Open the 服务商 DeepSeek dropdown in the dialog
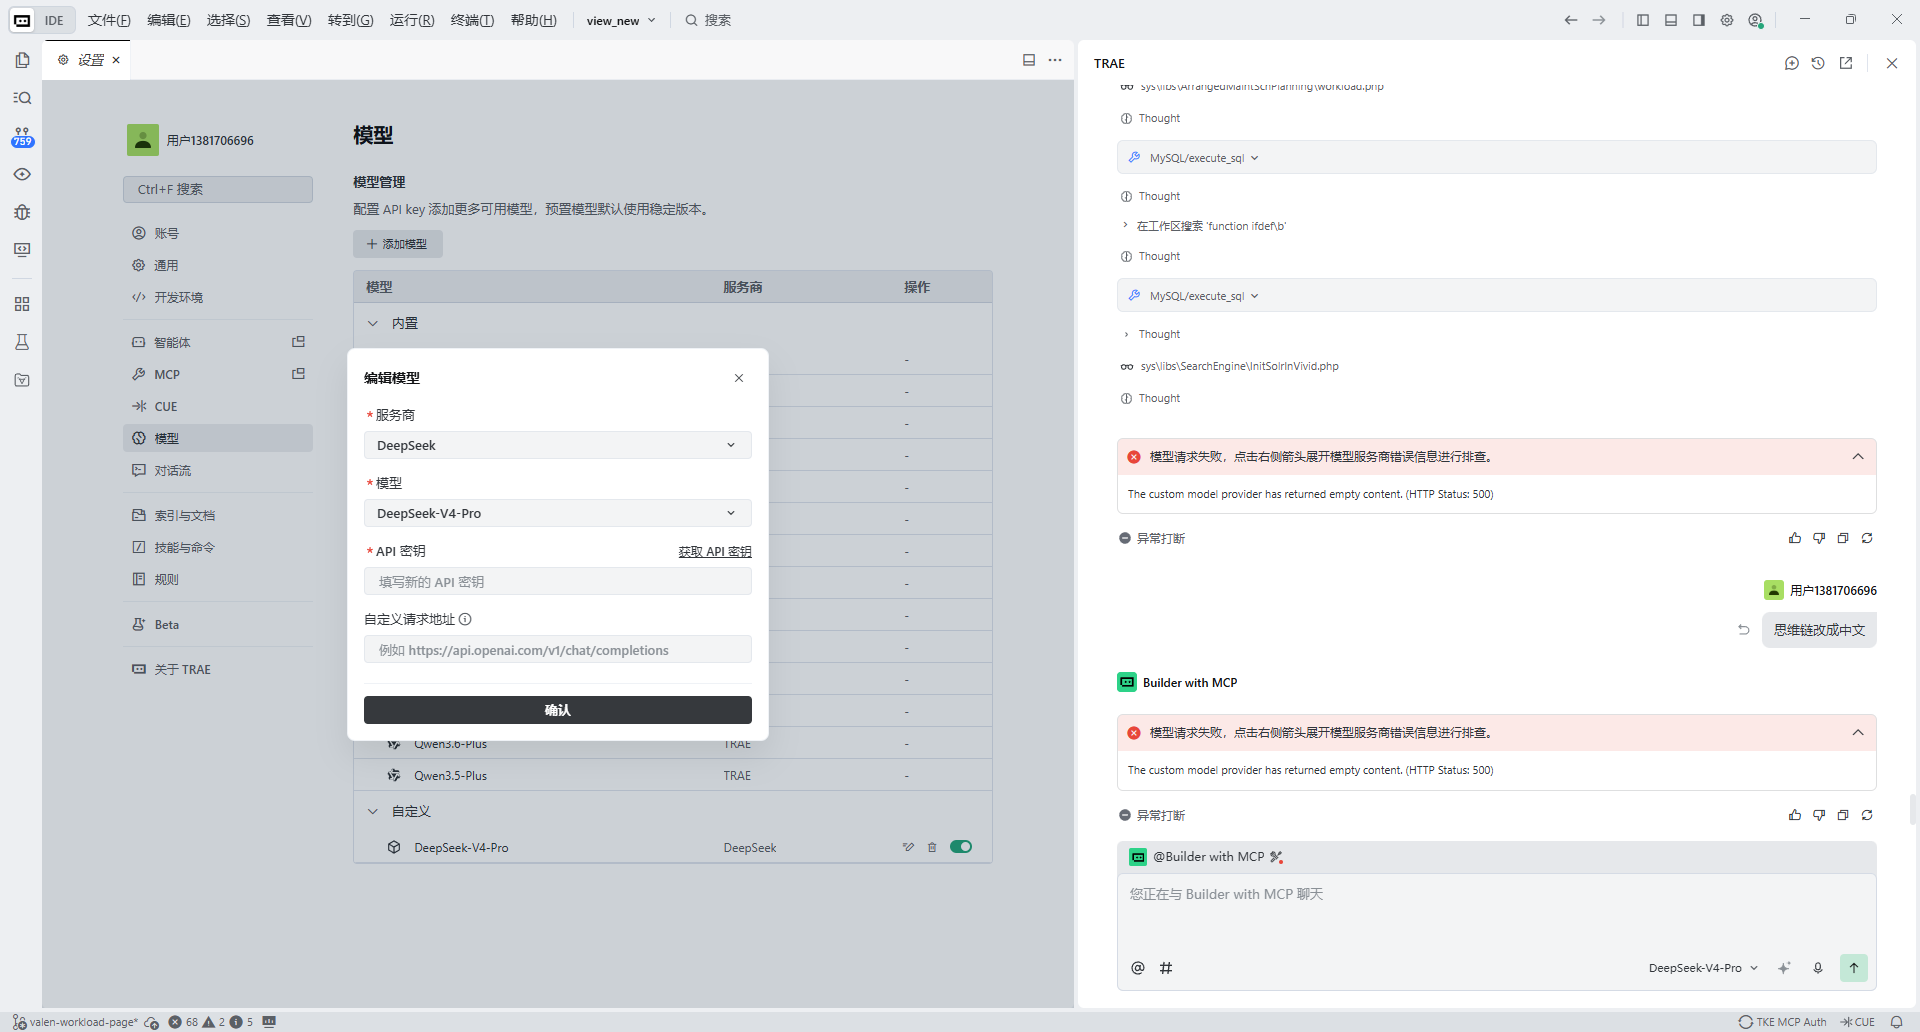The height and width of the screenshot is (1032, 1920). pyautogui.click(x=558, y=445)
